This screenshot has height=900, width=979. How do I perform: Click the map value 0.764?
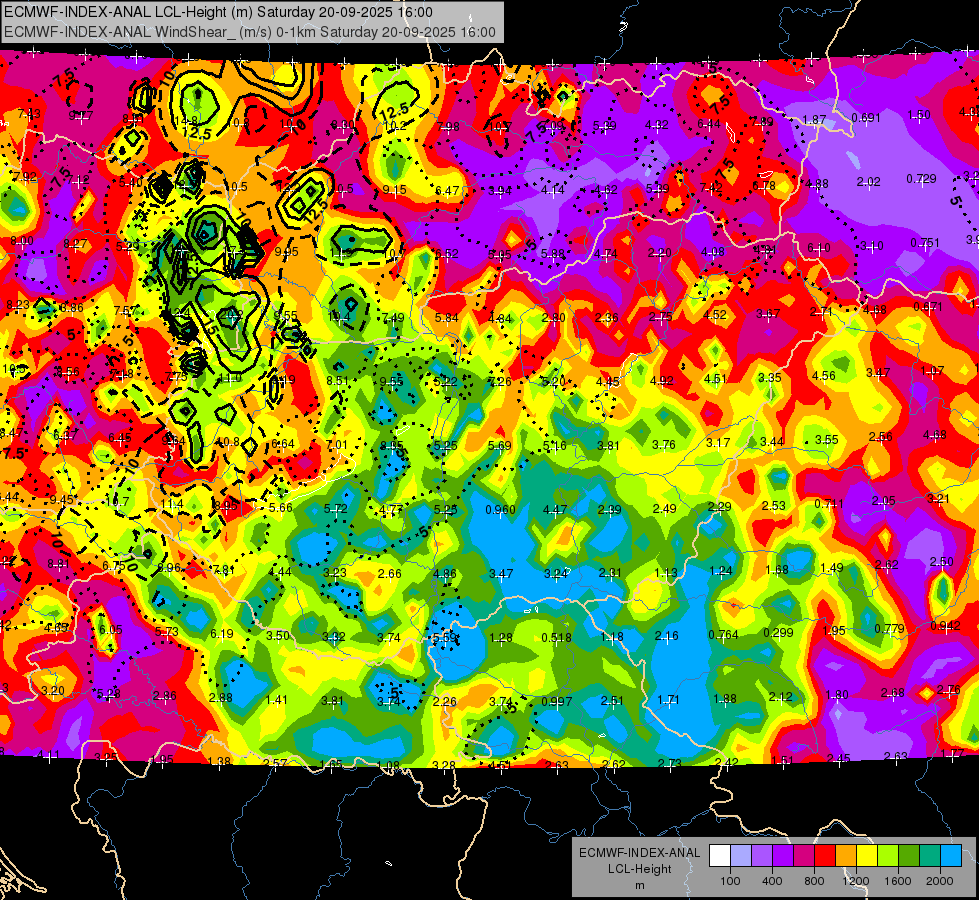pyautogui.click(x=724, y=635)
